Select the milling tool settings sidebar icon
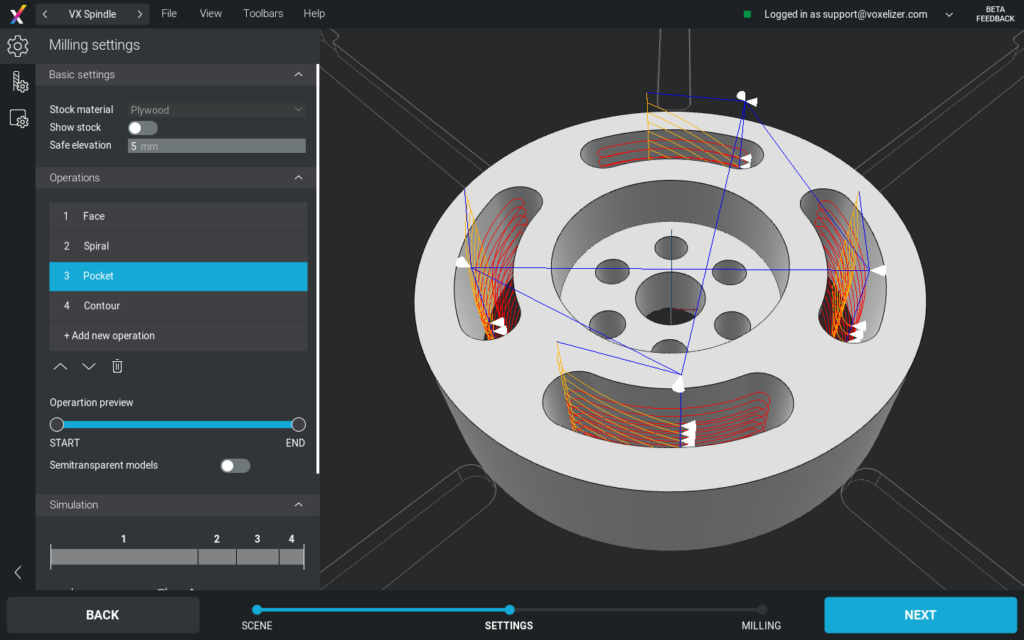 pyautogui.click(x=16, y=82)
